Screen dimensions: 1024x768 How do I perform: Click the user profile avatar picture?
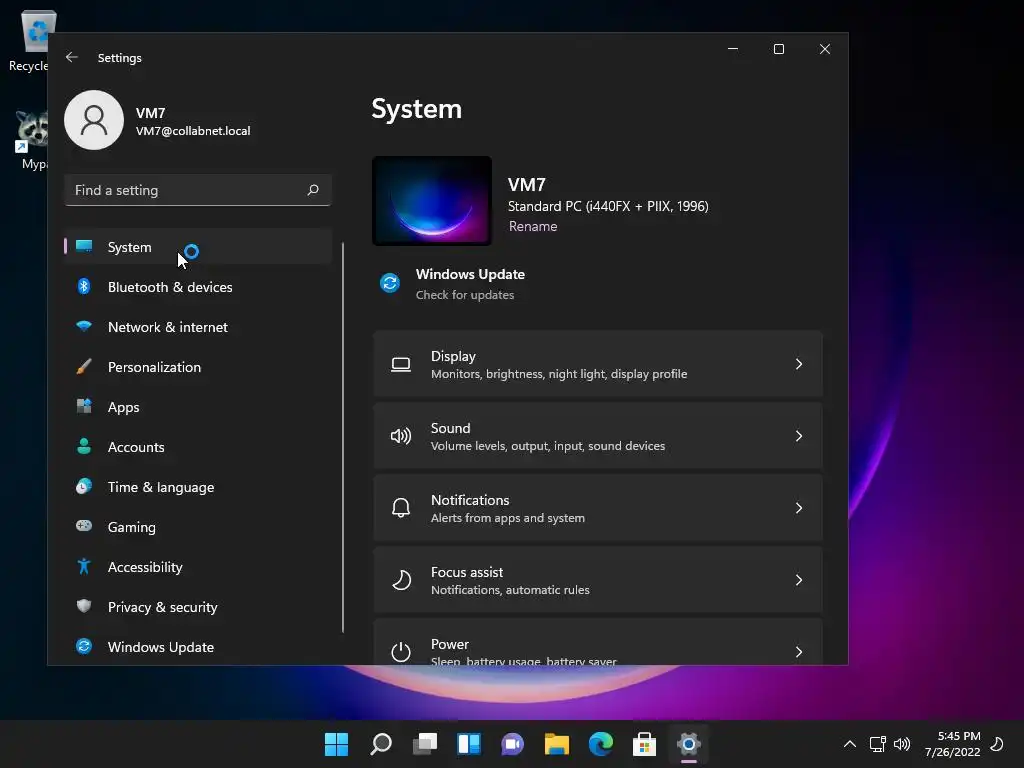tap(94, 120)
